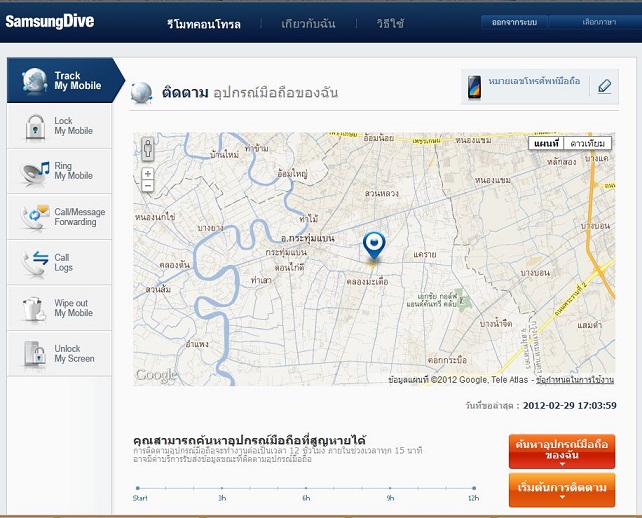642x518 pixels.
Task: Open Unlock My Screen icon
Action: [34, 354]
